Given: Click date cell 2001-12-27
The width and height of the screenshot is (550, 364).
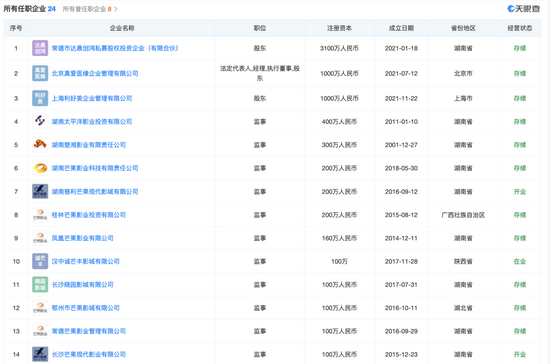Looking at the screenshot, I should click(x=401, y=144).
